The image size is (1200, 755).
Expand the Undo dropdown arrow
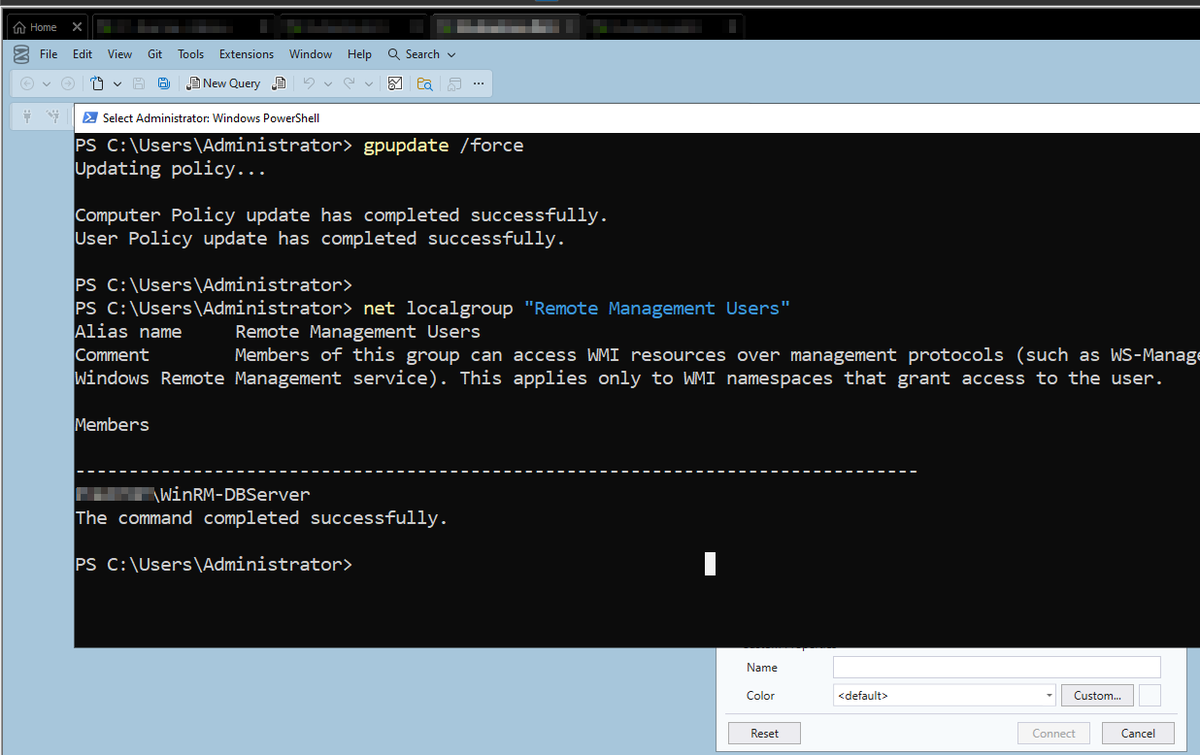(x=326, y=83)
